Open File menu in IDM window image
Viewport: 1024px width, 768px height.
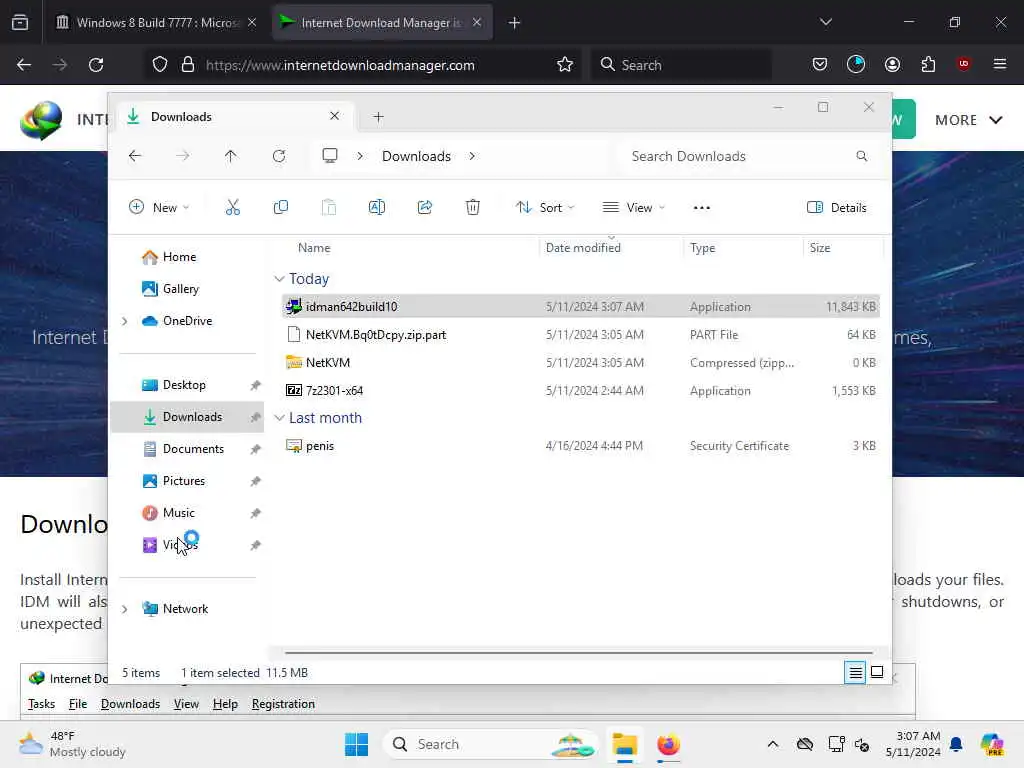78,704
